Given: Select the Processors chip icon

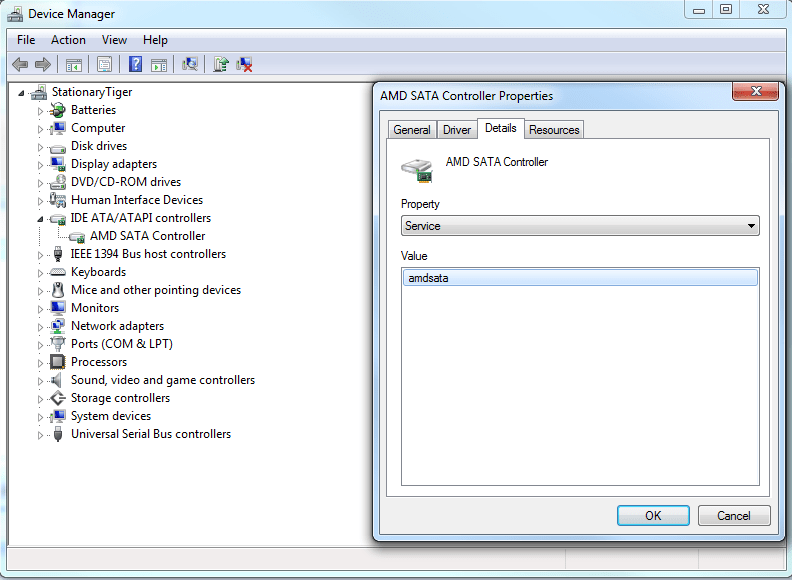Looking at the screenshot, I should (x=58, y=362).
